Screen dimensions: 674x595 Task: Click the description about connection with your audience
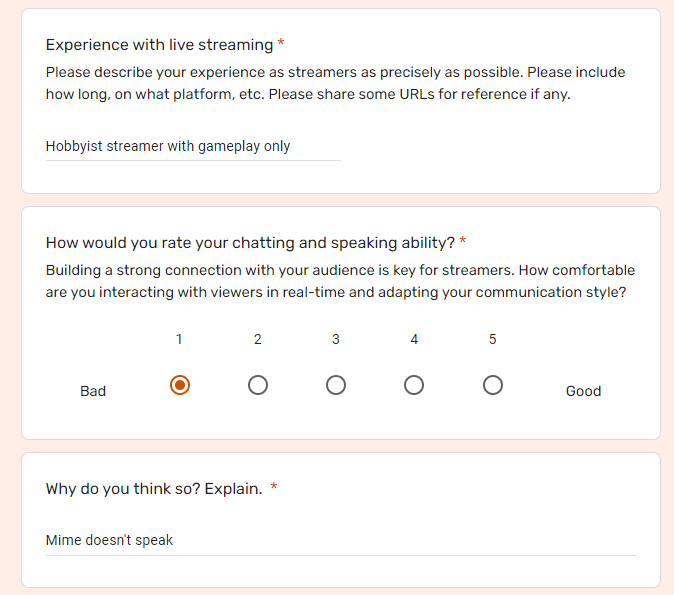tap(340, 281)
